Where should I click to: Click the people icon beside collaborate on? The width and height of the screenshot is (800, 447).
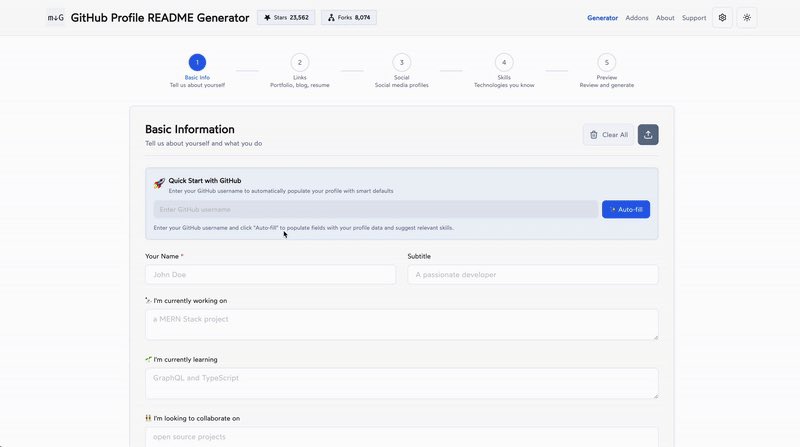[148, 418]
